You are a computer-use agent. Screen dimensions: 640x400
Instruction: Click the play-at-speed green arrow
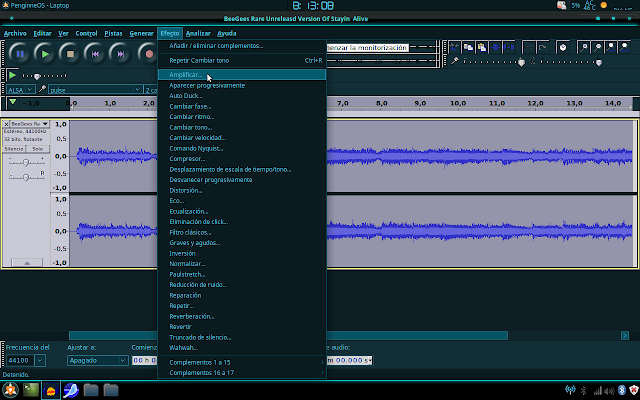[x=12, y=76]
